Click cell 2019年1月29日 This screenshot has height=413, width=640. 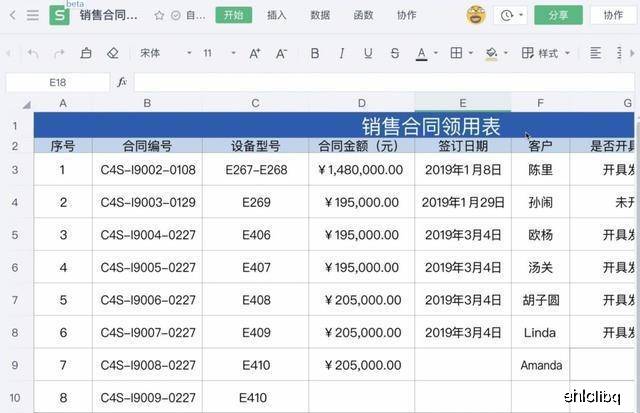pos(463,202)
